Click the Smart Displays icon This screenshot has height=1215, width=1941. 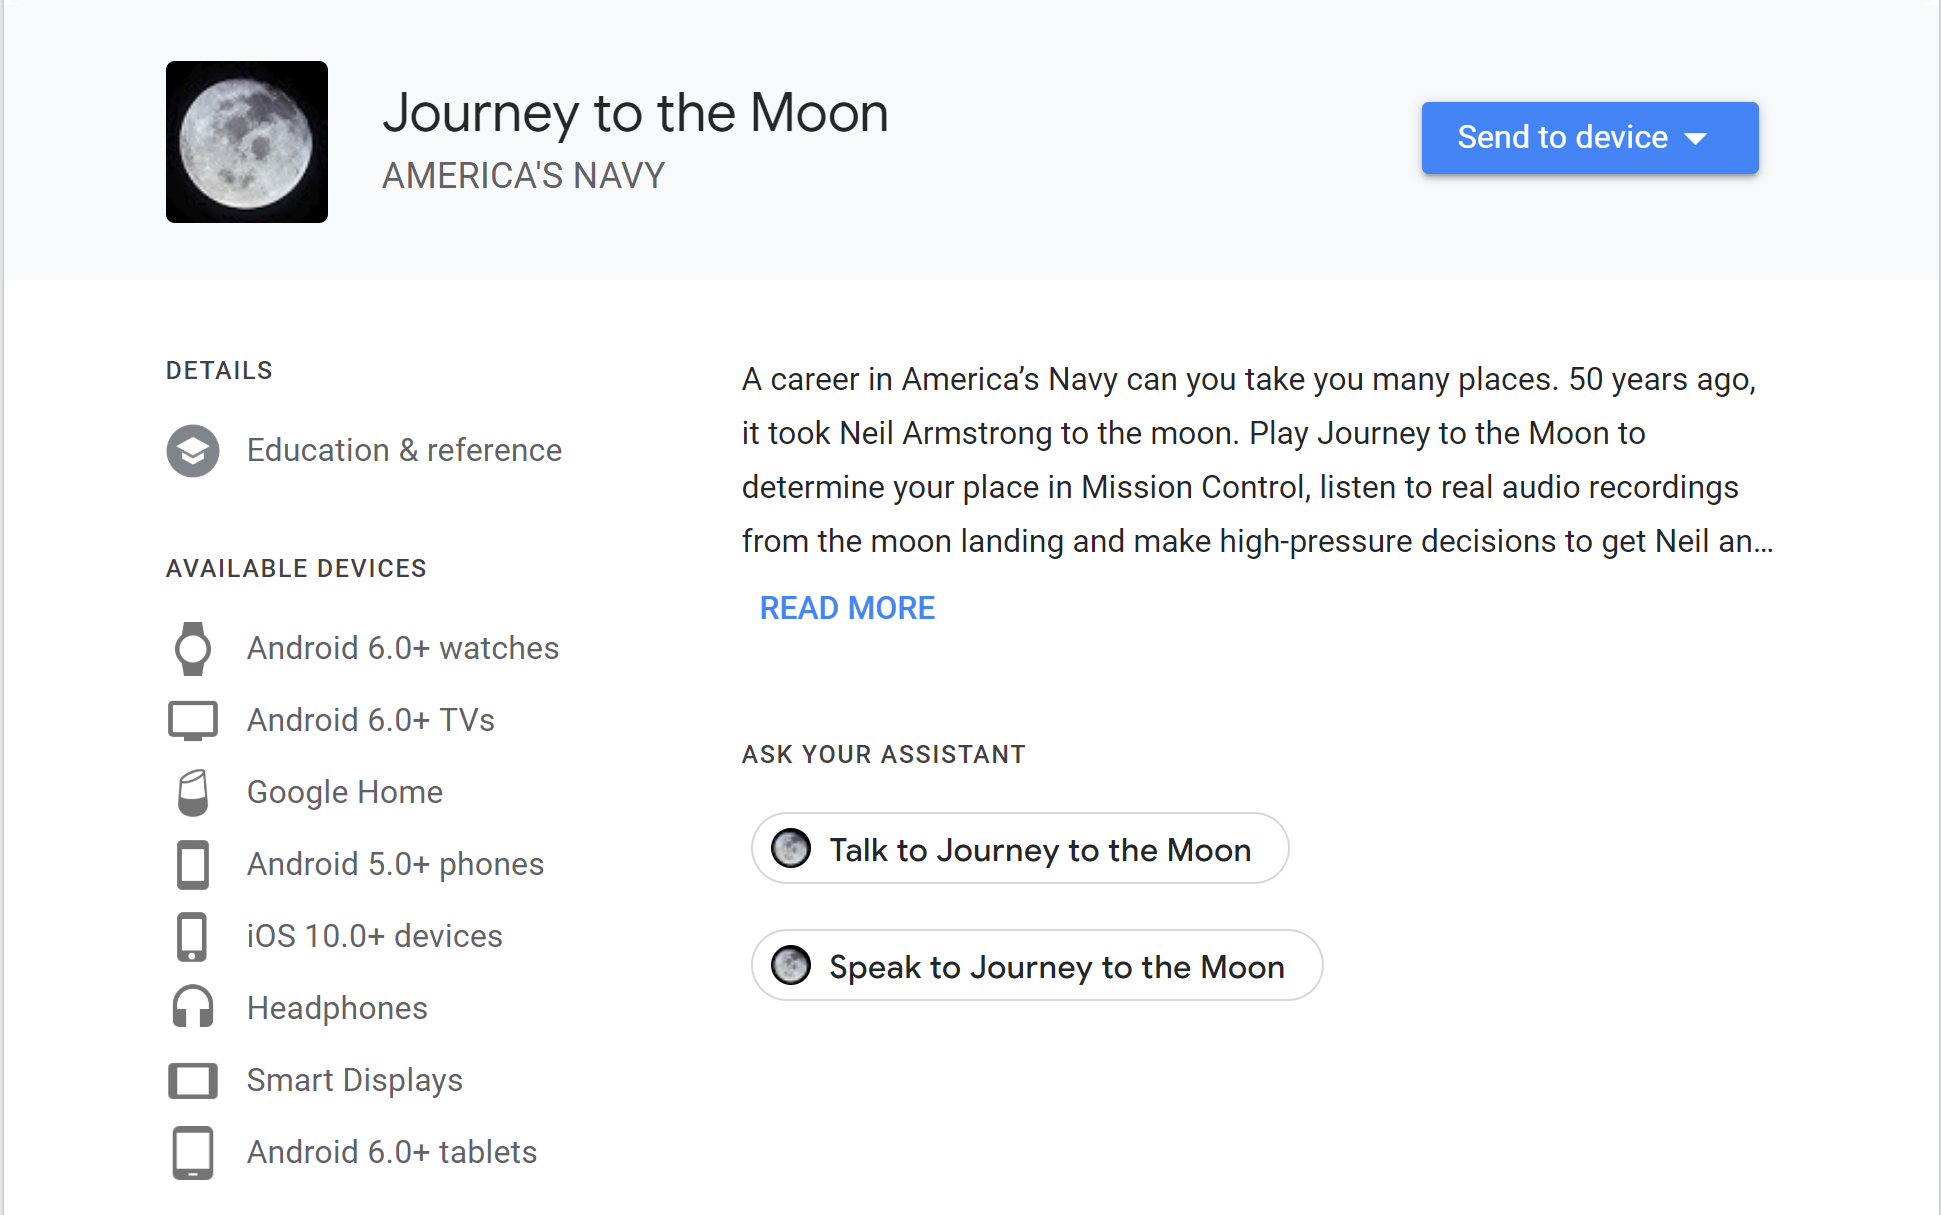point(193,1081)
